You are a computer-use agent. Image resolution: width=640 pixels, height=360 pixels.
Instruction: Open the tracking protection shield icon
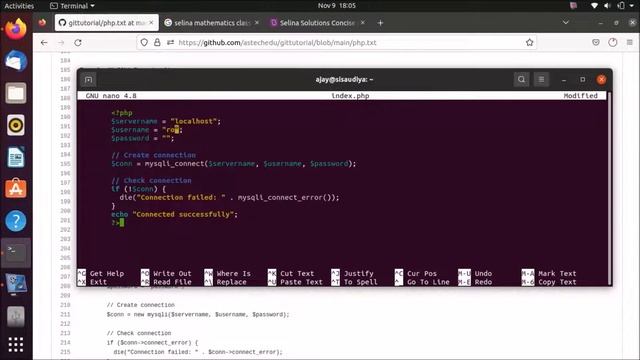pos(144,42)
